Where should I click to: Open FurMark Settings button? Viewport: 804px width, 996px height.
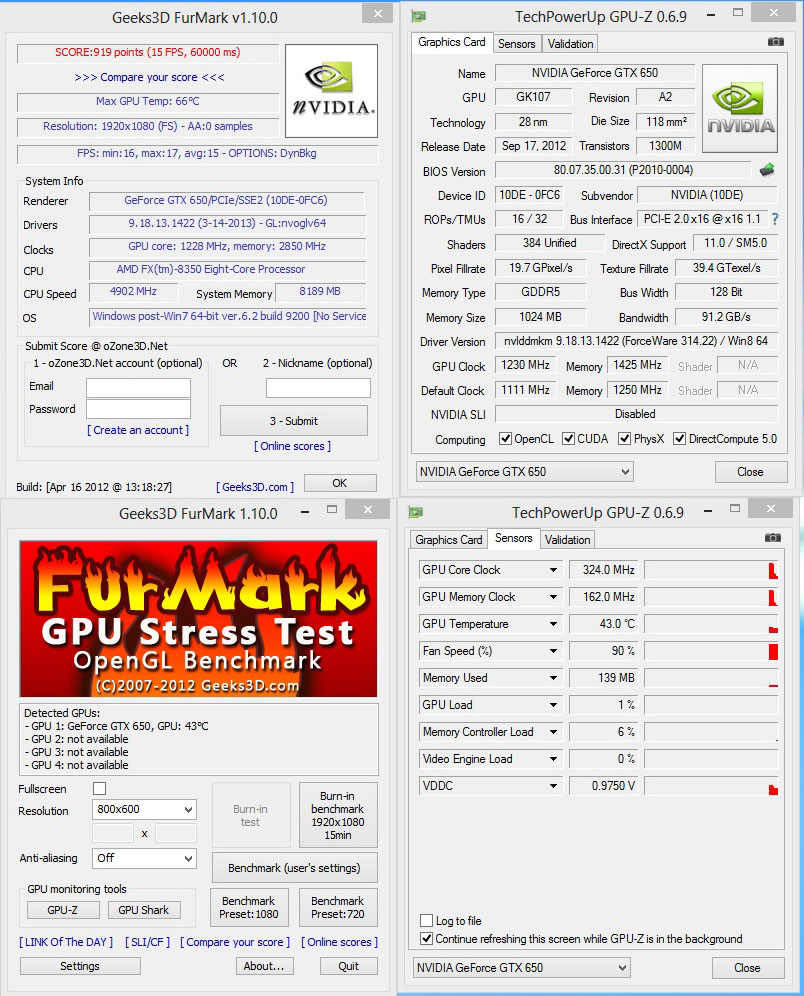point(80,966)
